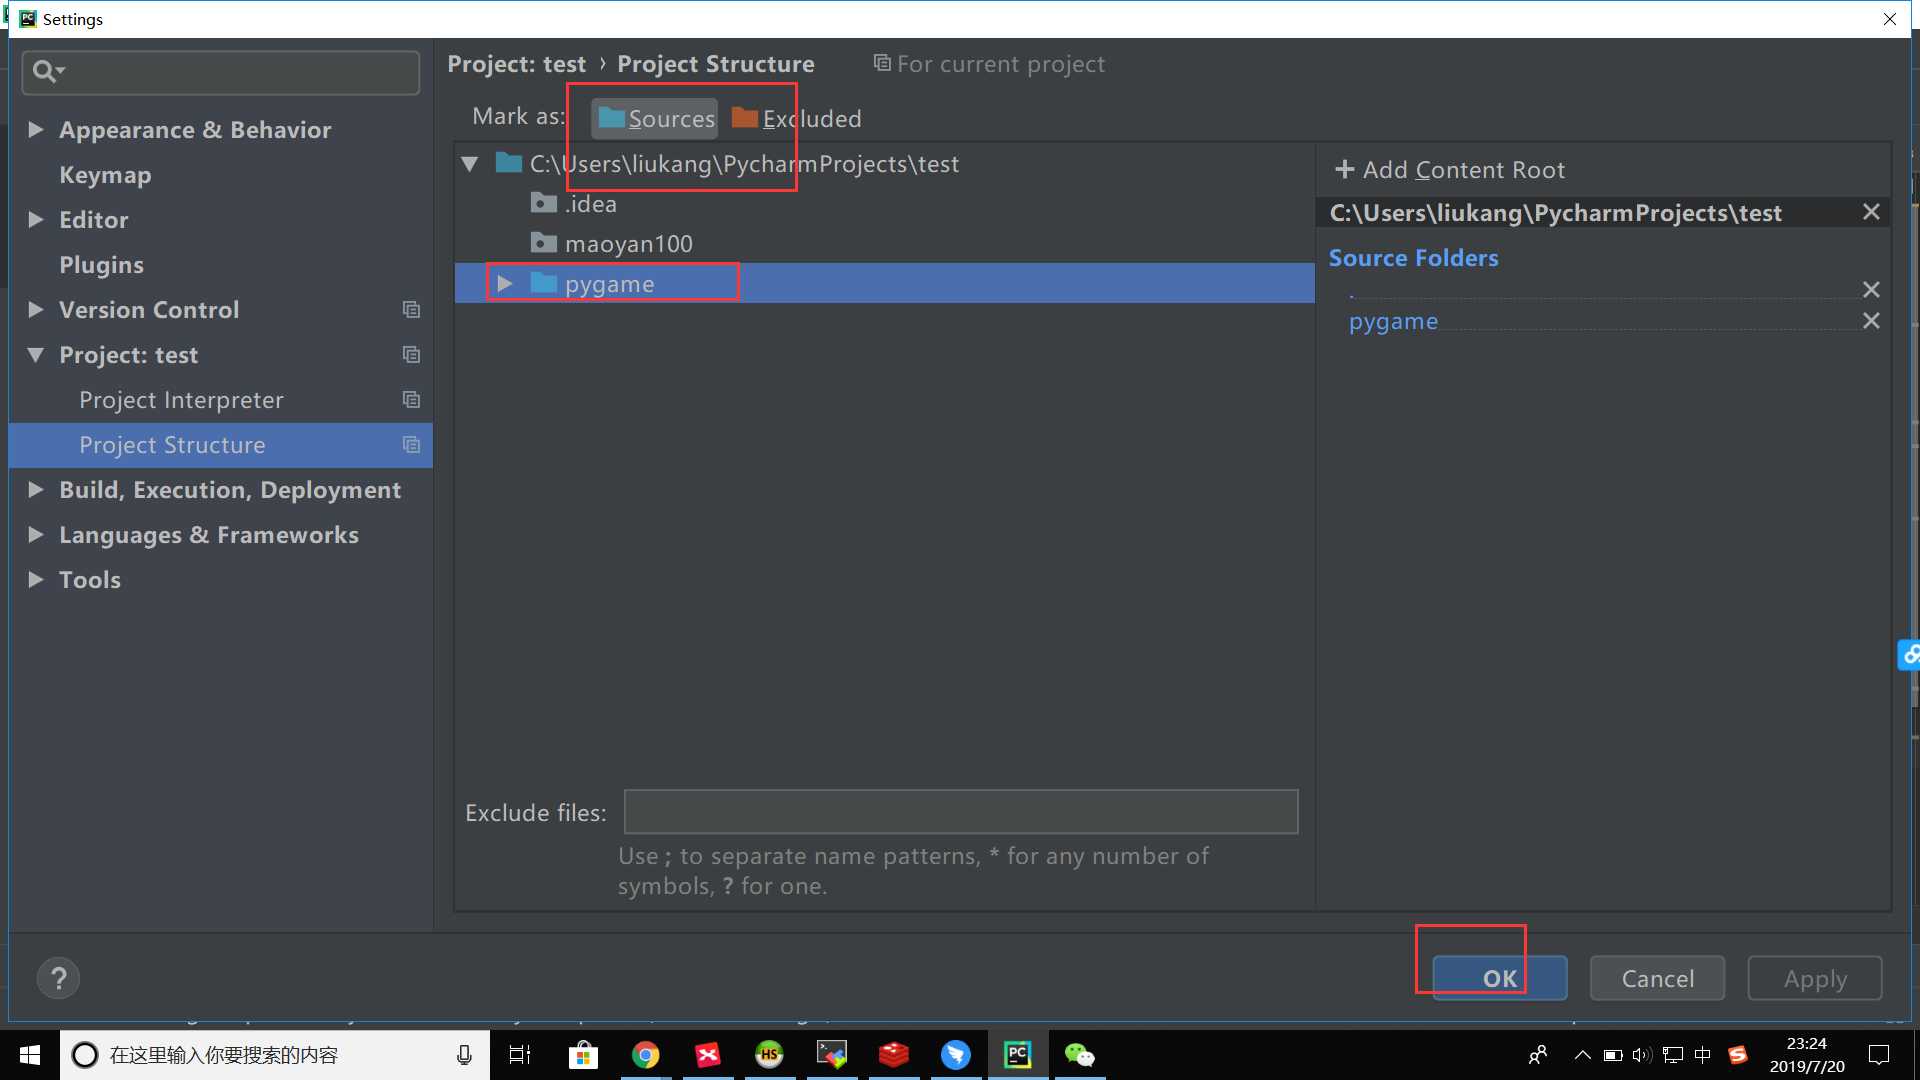Collapse the project root tree node

[471, 162]
